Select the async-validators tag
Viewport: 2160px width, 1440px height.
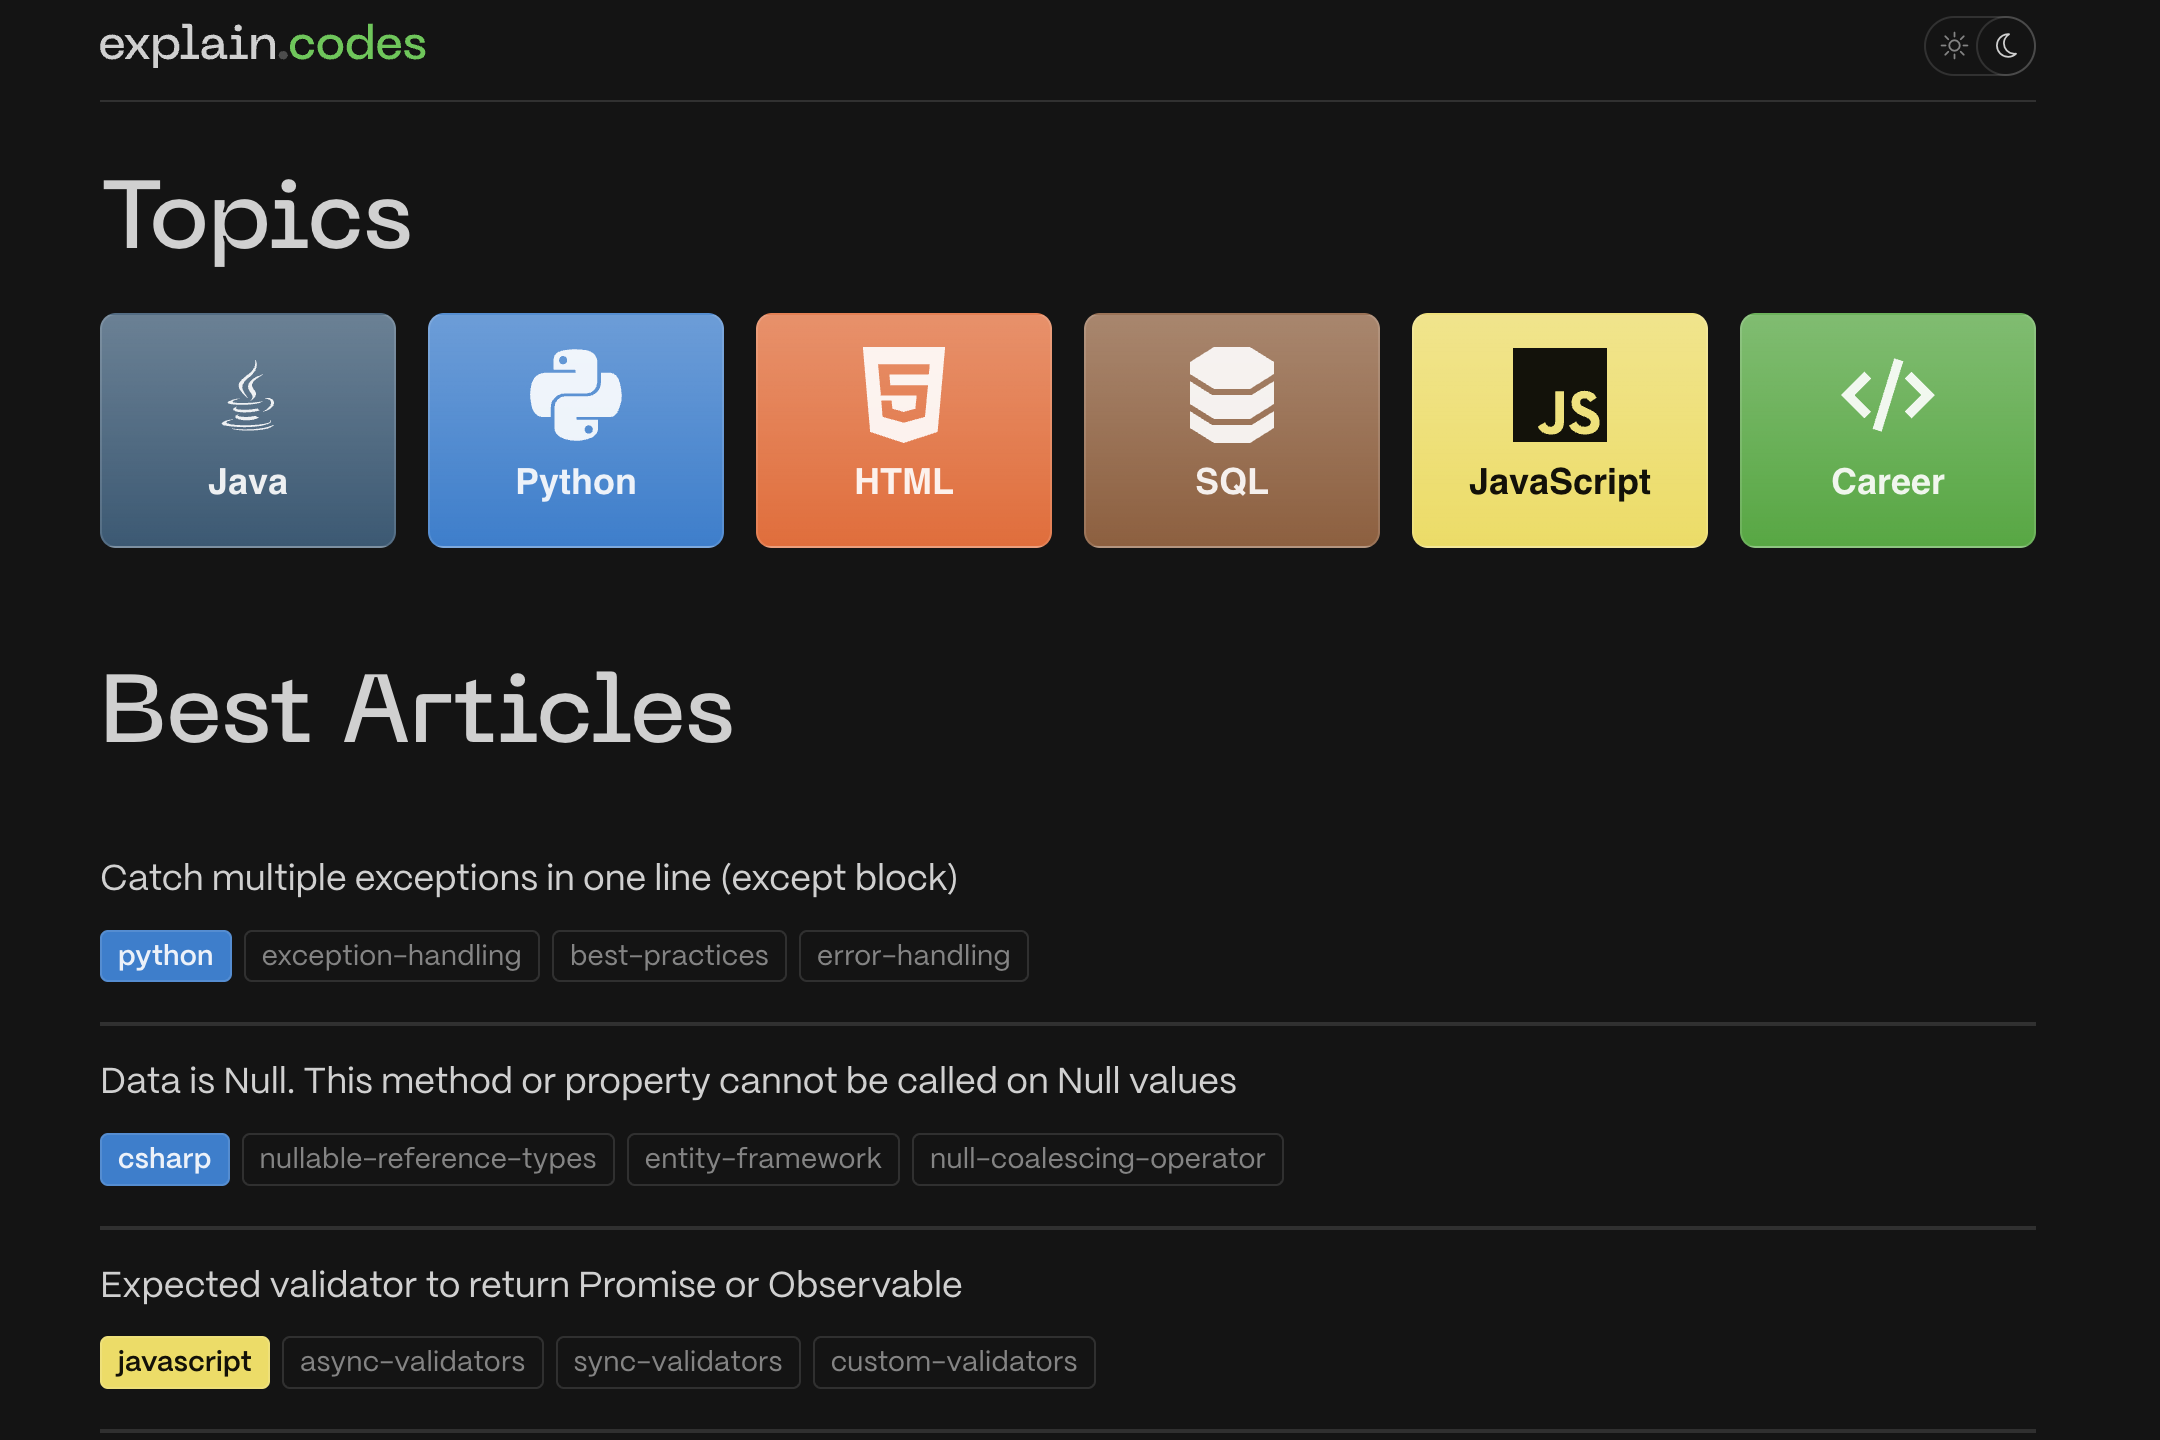[413, 1362]
